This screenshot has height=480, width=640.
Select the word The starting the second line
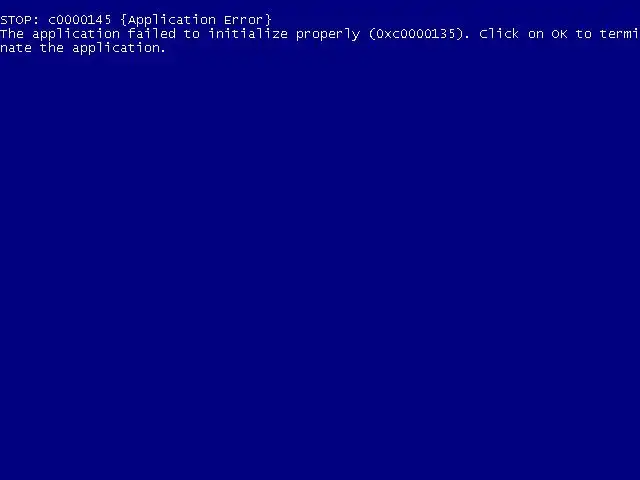click(12, 33)
